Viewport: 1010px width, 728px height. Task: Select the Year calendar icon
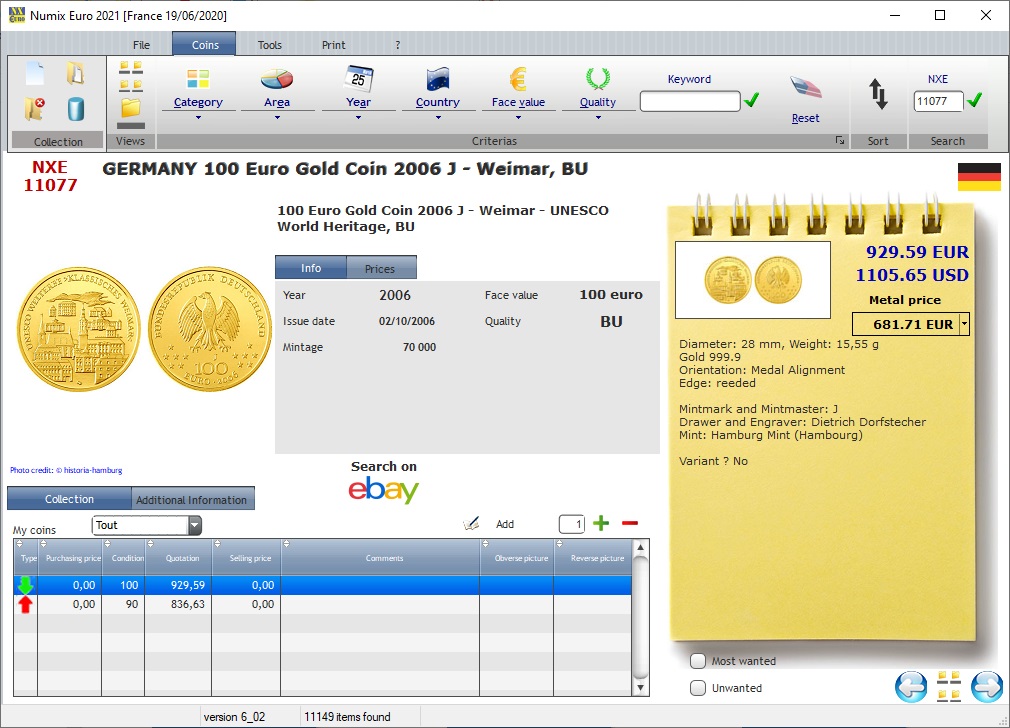tap(357, 78)
